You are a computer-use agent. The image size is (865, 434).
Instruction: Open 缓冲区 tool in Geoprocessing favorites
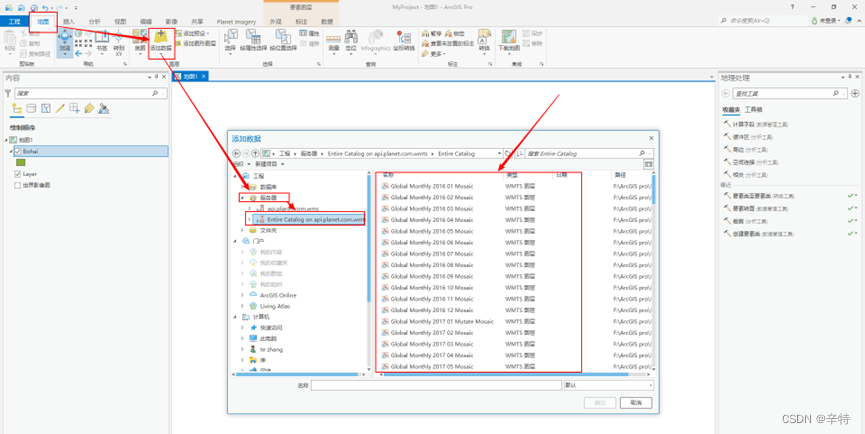tap(747, 137)
